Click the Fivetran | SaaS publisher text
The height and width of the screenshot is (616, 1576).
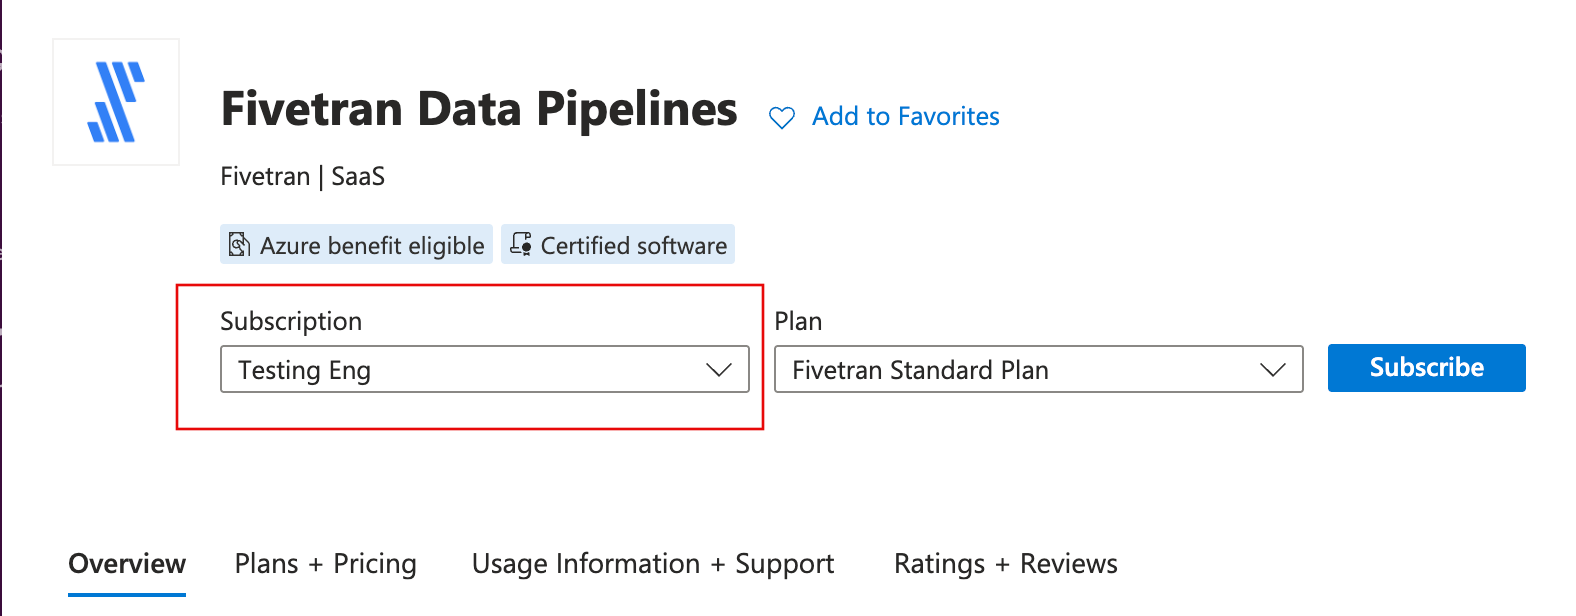[303, 177]
